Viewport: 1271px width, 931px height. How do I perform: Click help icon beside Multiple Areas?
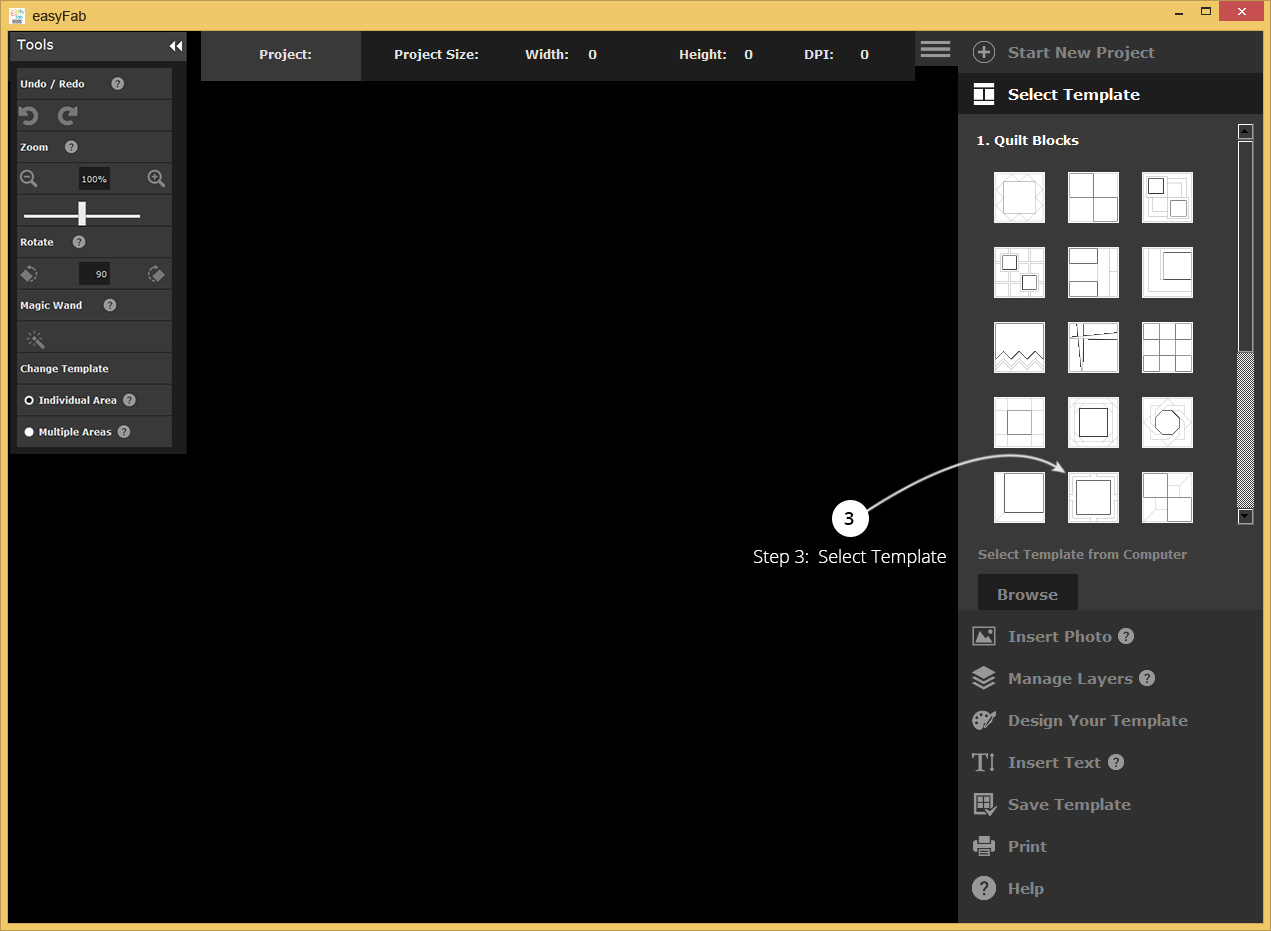coord(124,432)
